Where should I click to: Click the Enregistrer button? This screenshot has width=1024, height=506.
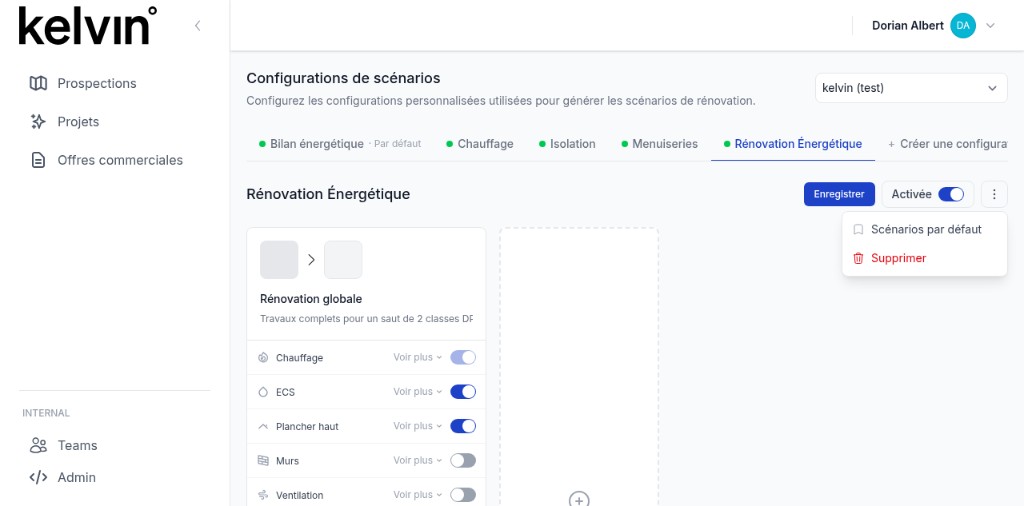point(839,194)
